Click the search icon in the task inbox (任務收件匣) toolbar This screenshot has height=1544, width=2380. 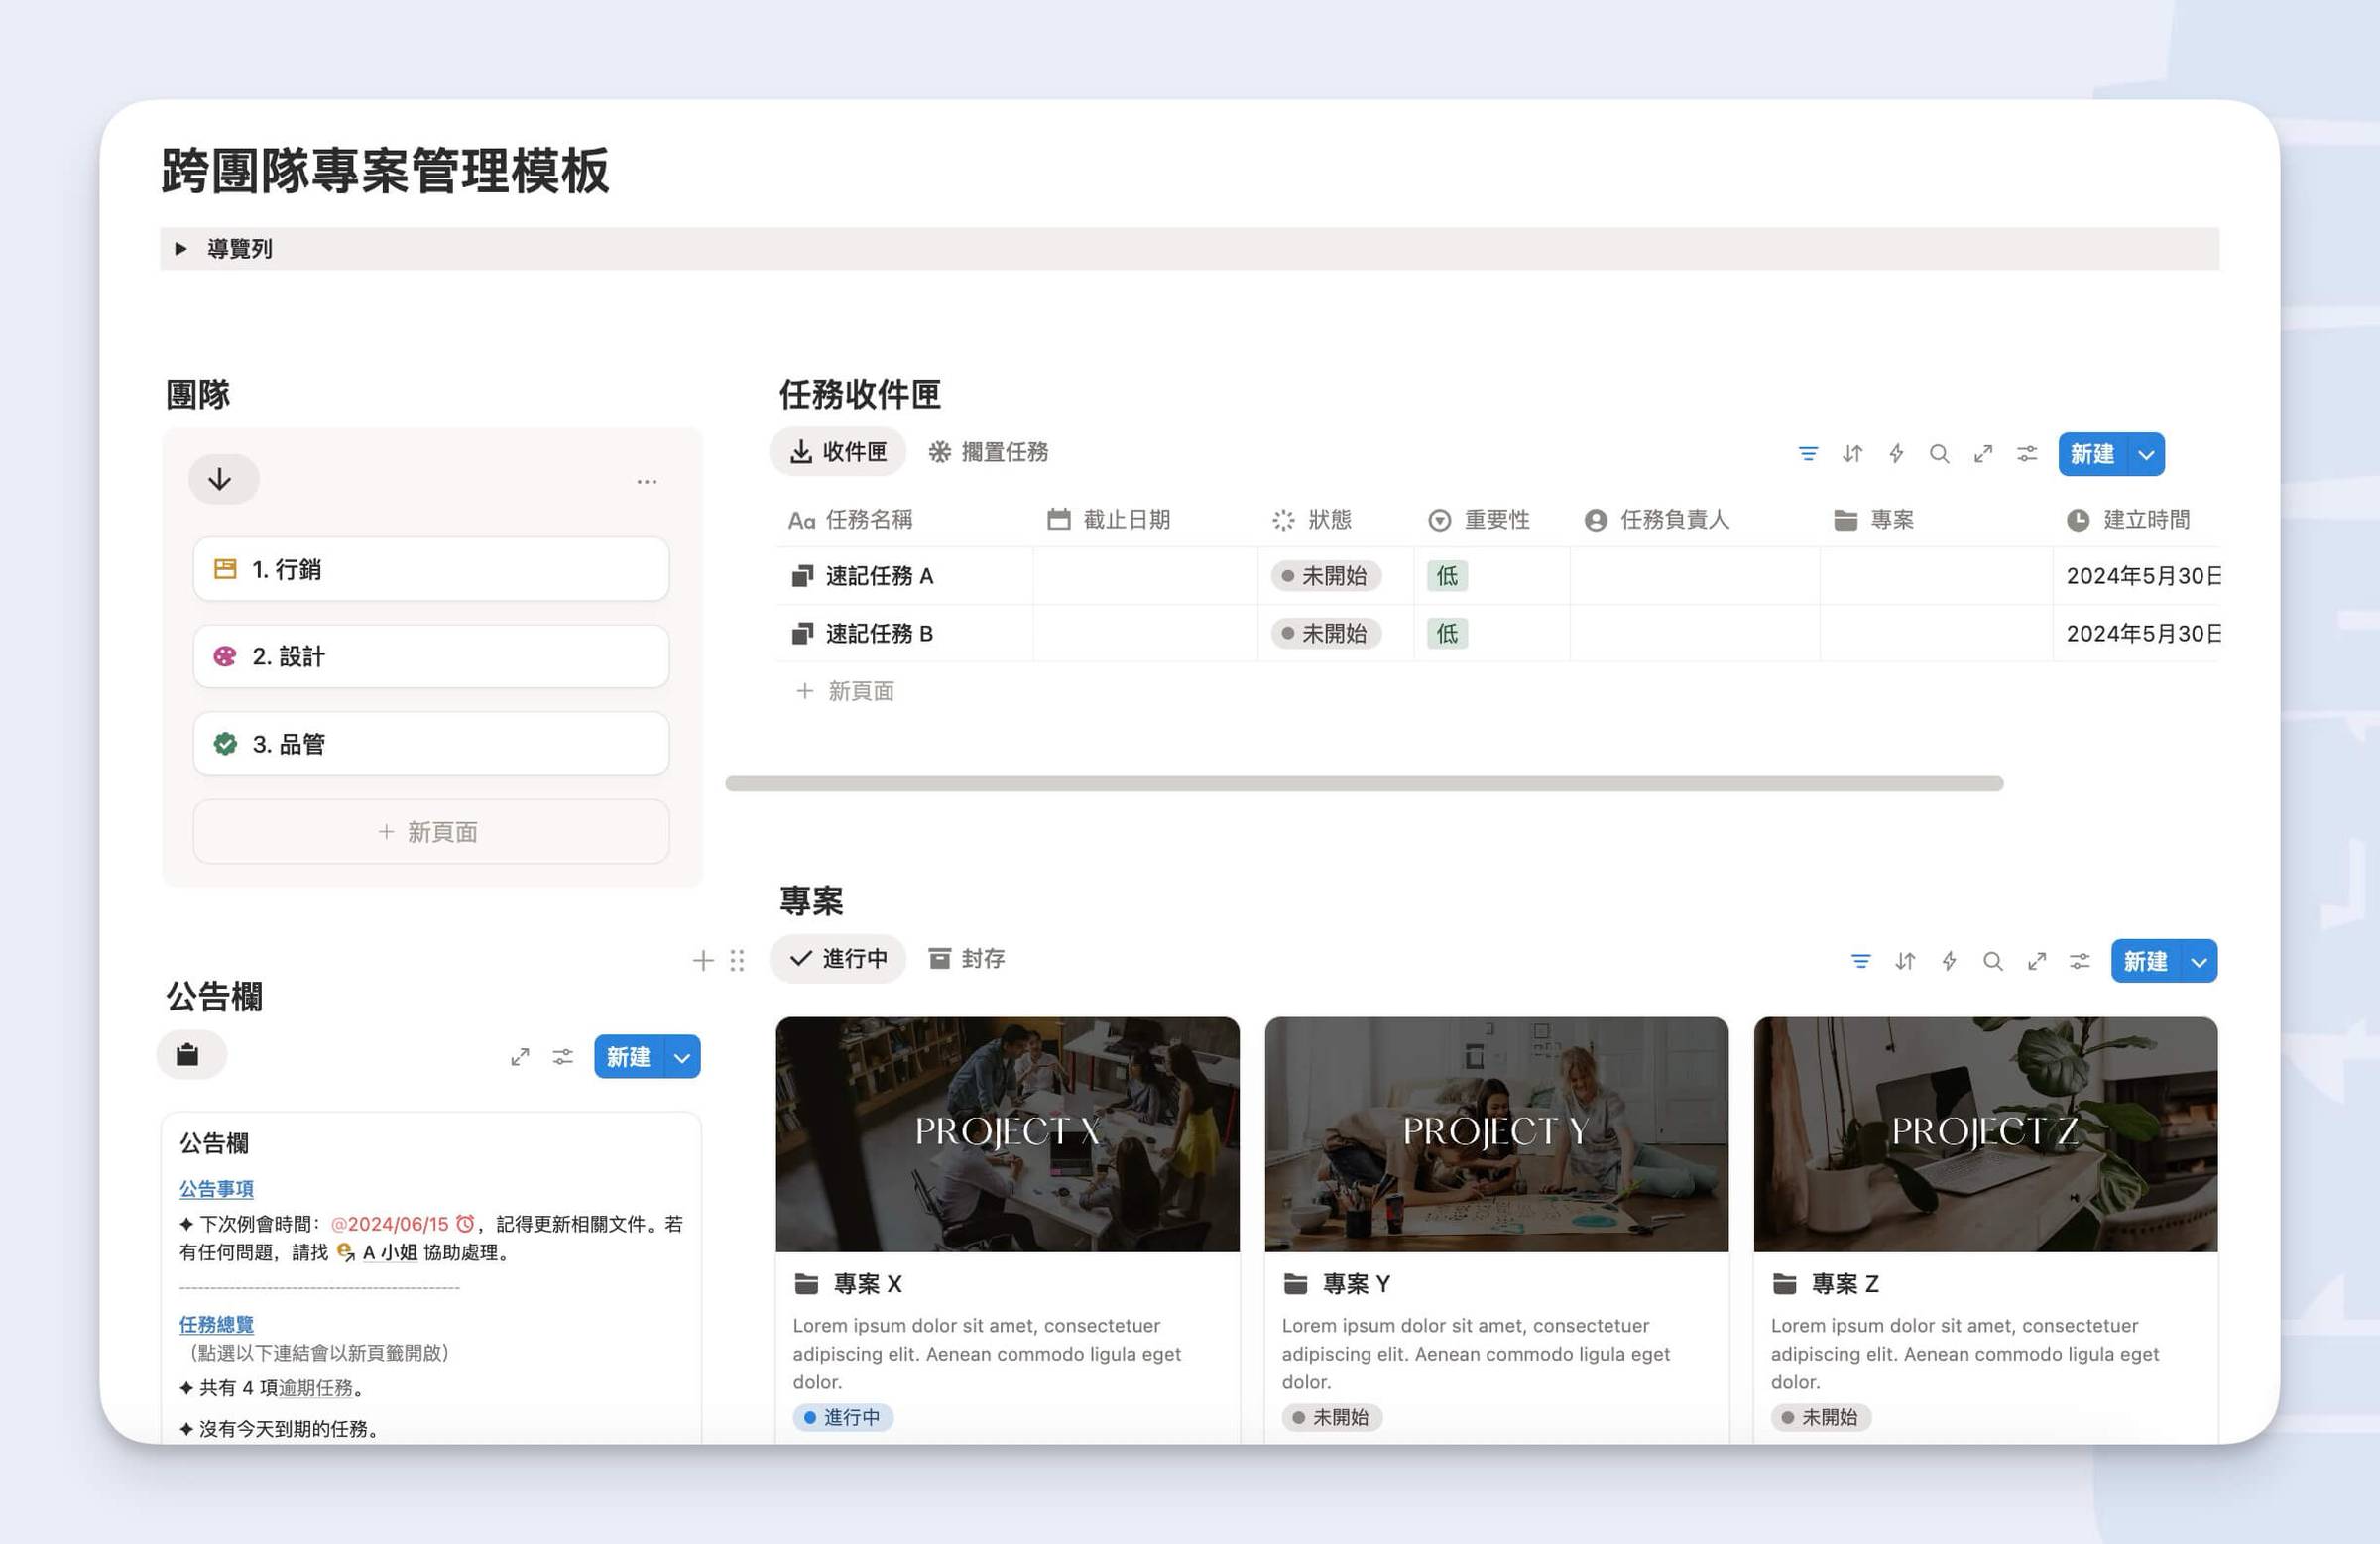click(x=1938, y=454)
